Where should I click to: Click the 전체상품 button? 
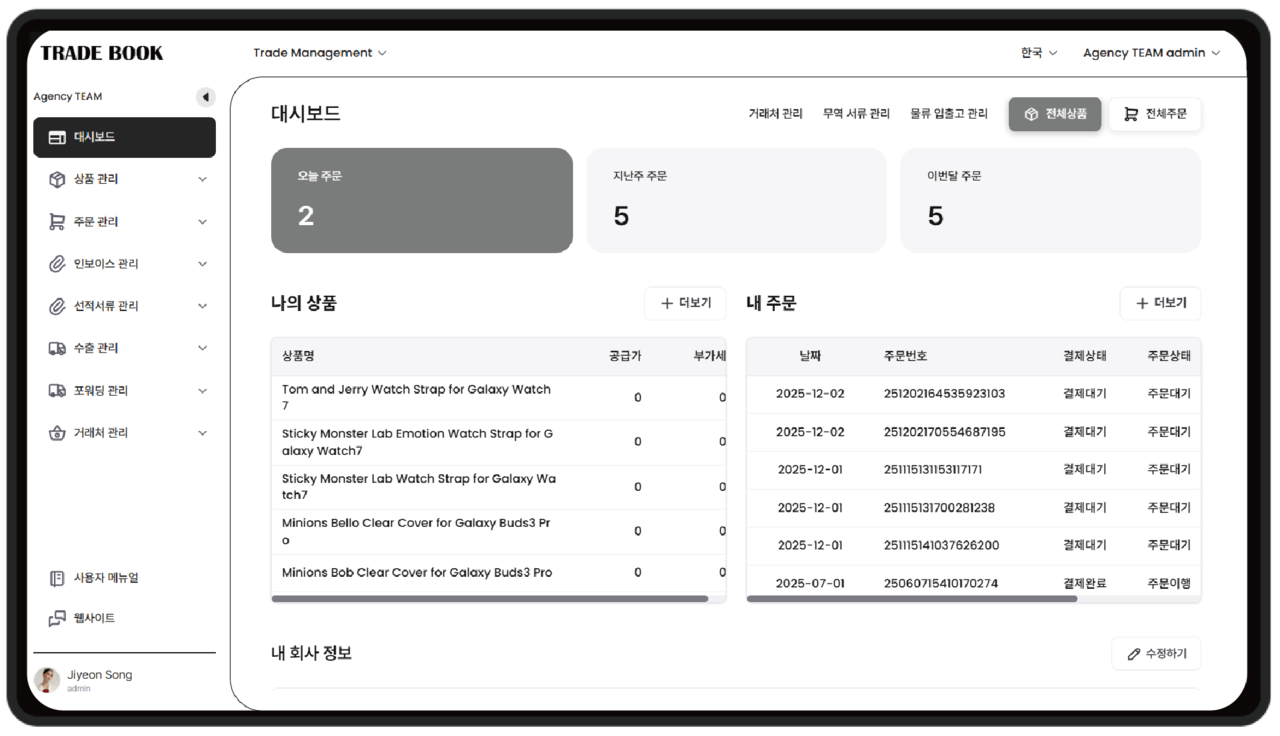(1055, 114)
